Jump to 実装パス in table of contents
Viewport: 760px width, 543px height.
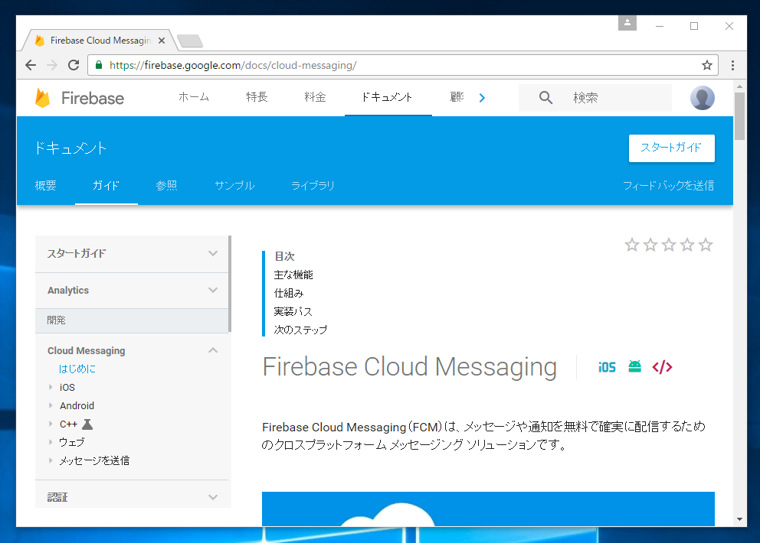pos(293,312)
